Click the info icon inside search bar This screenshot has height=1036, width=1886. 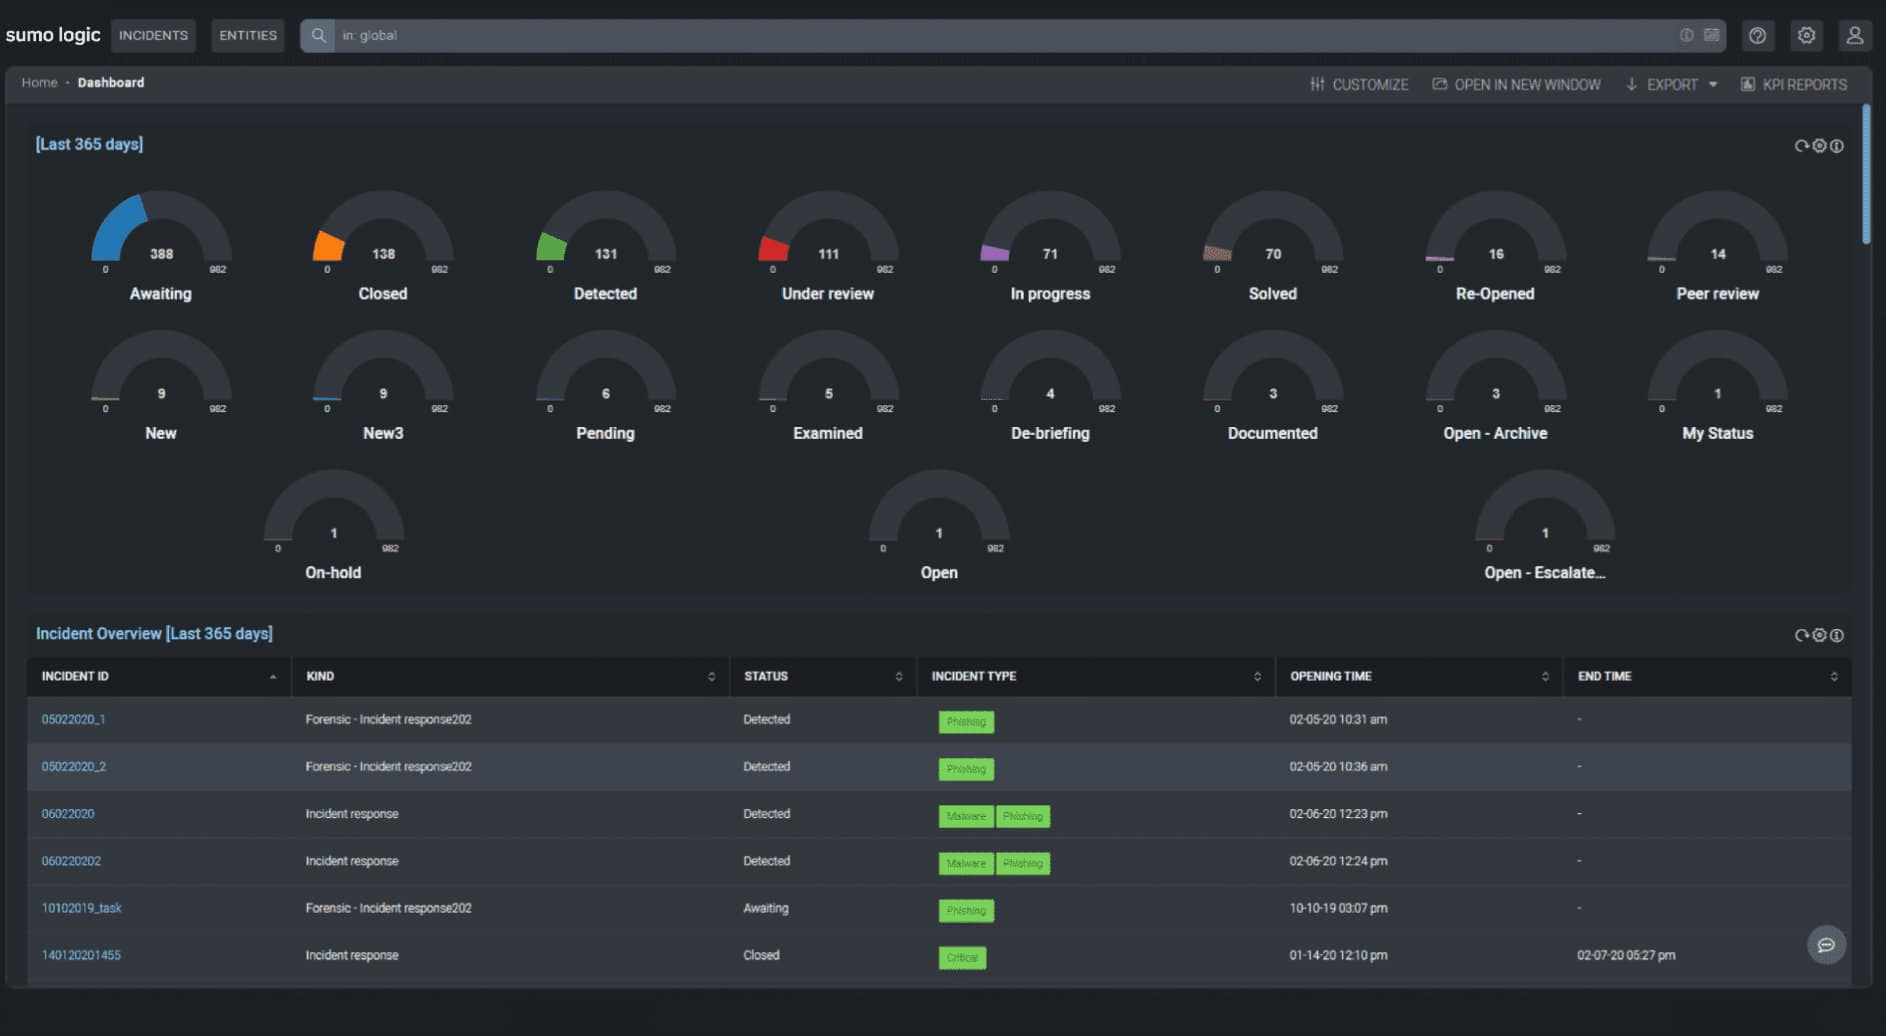1687,35
